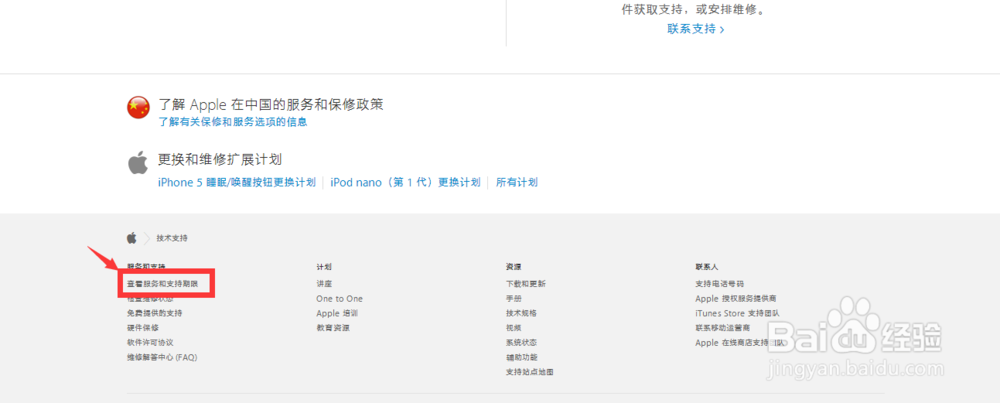Open iTunes Store 支持团队 link
This screenshot has height=403, width=1000.
pos(737,313)
